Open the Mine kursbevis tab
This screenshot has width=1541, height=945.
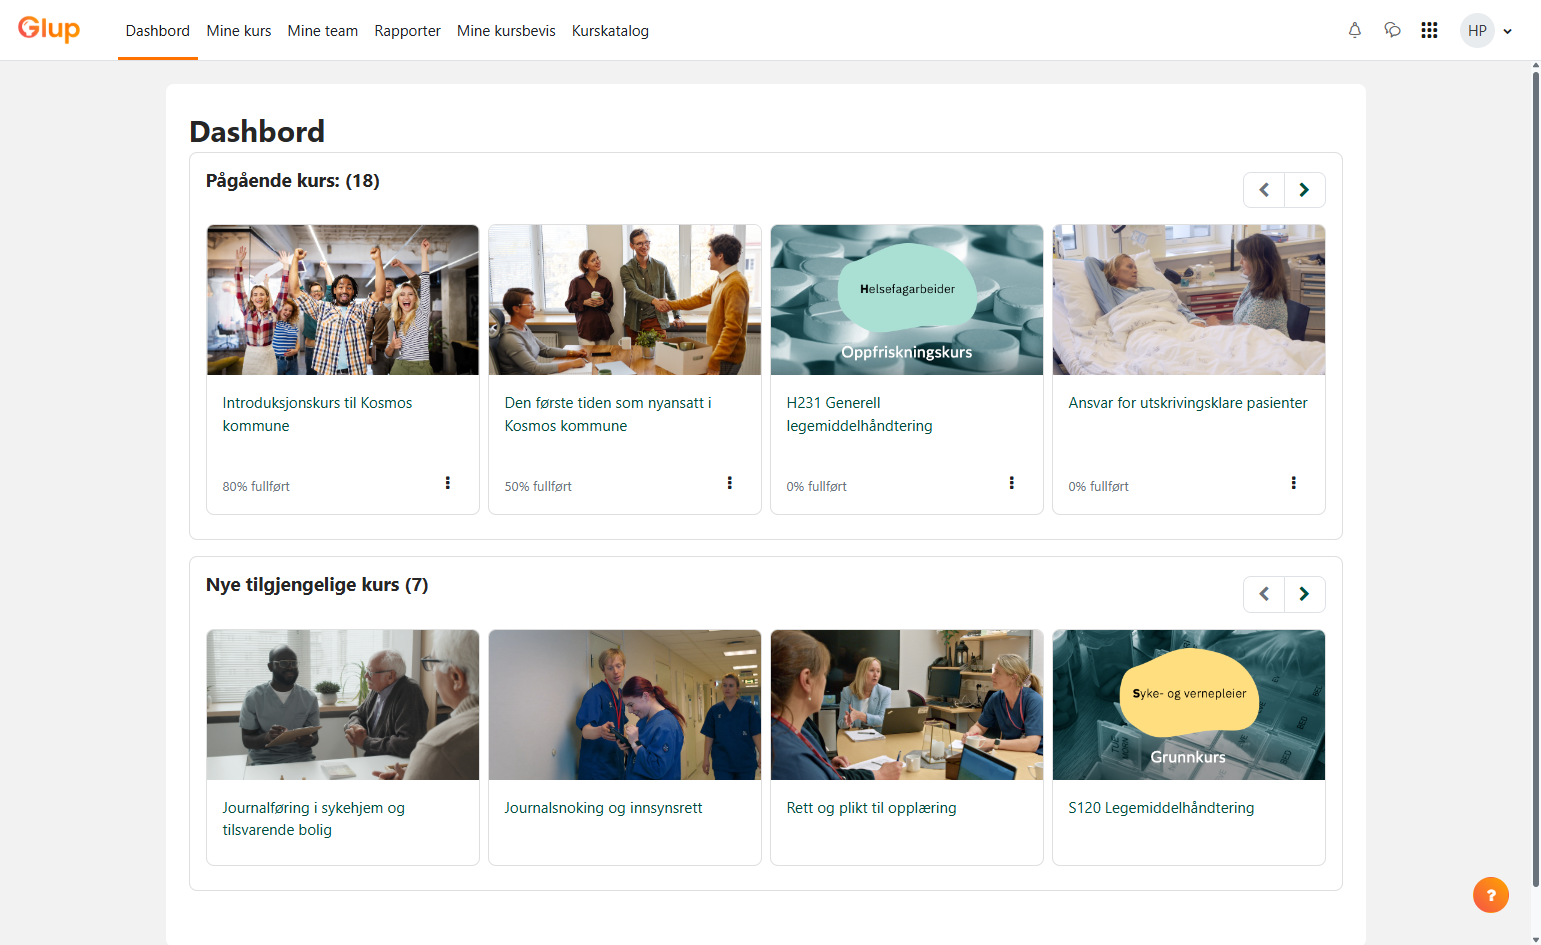coord(506,31)
